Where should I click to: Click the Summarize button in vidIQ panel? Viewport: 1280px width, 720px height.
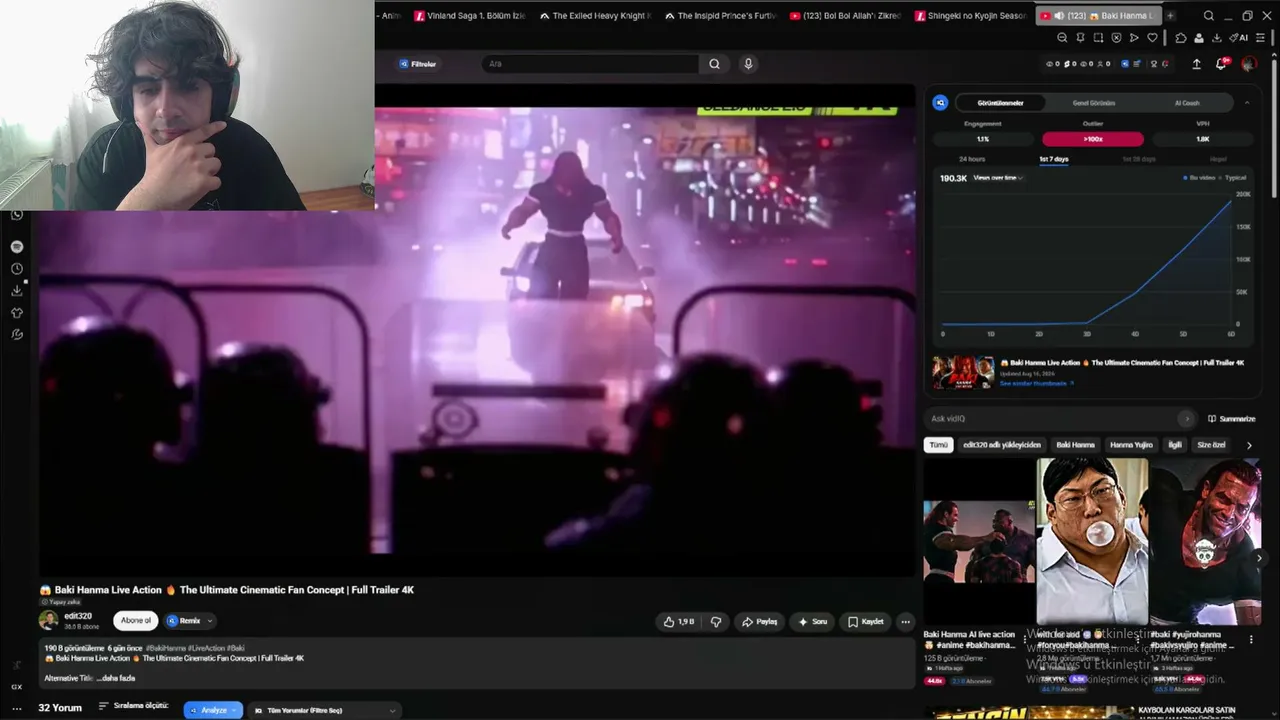(1232, 419)
